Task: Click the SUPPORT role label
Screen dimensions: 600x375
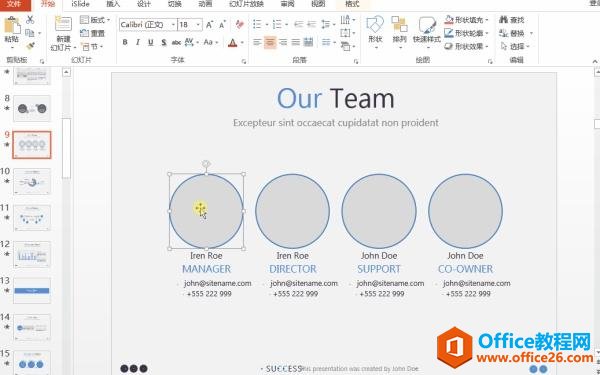Action: (379, 269)
